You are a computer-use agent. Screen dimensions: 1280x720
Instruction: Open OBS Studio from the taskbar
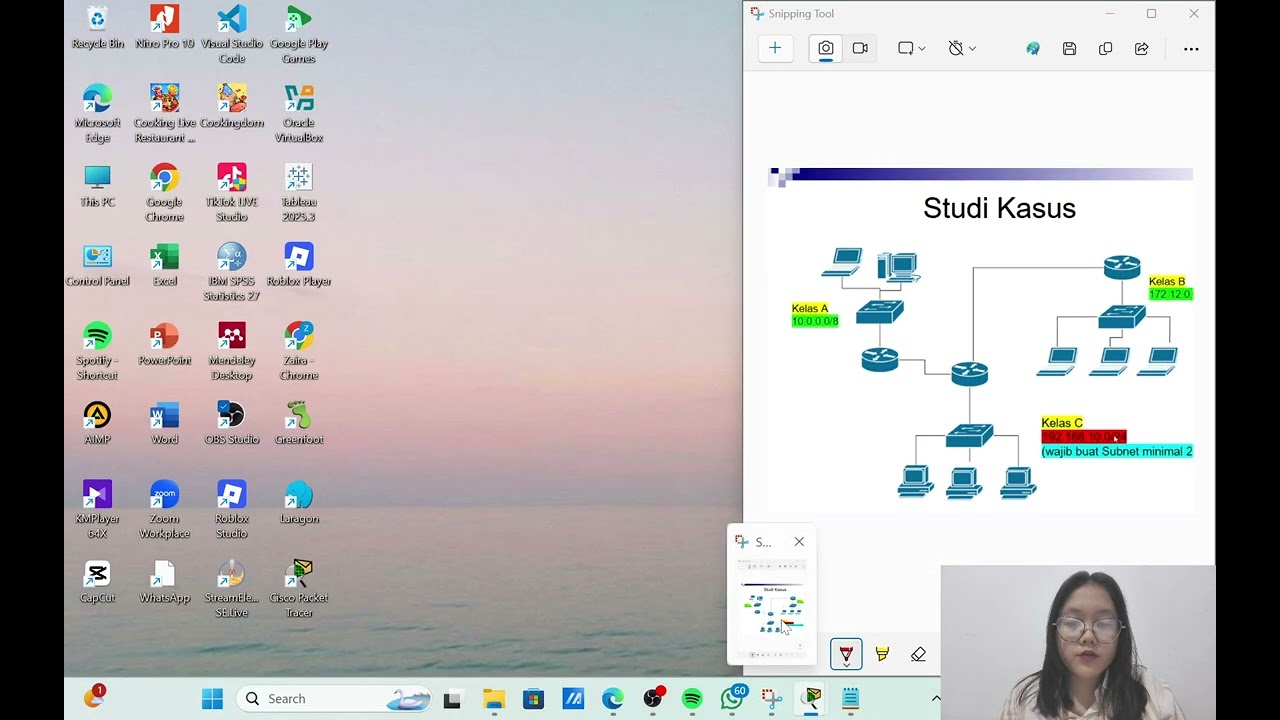[652, 698]
